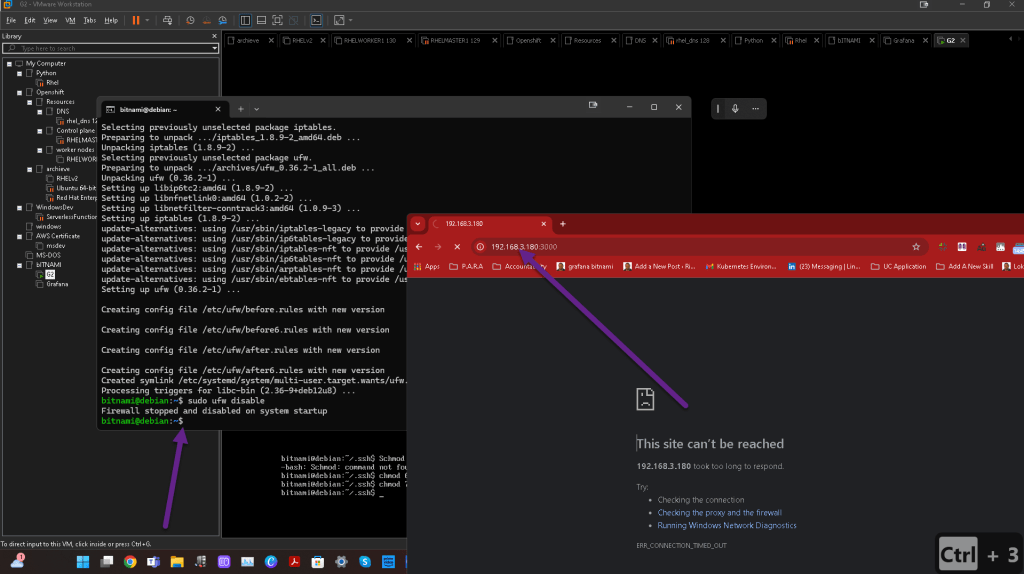Screen dimensions: 1024x574
Task: Click the Take Snapshot clock icon
Action: 190,20
